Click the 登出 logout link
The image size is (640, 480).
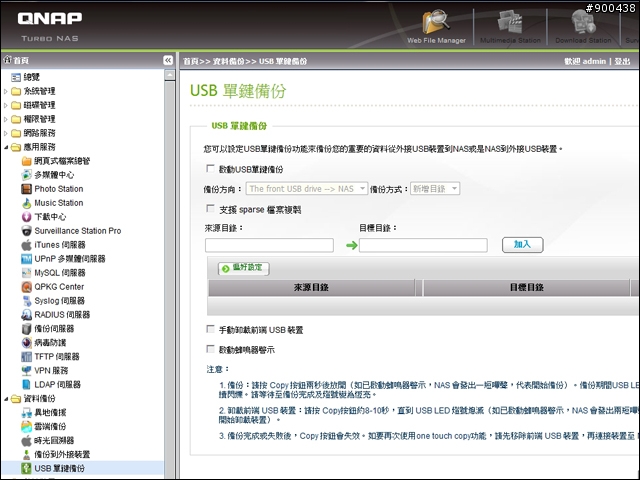click(x=622, y=61)
